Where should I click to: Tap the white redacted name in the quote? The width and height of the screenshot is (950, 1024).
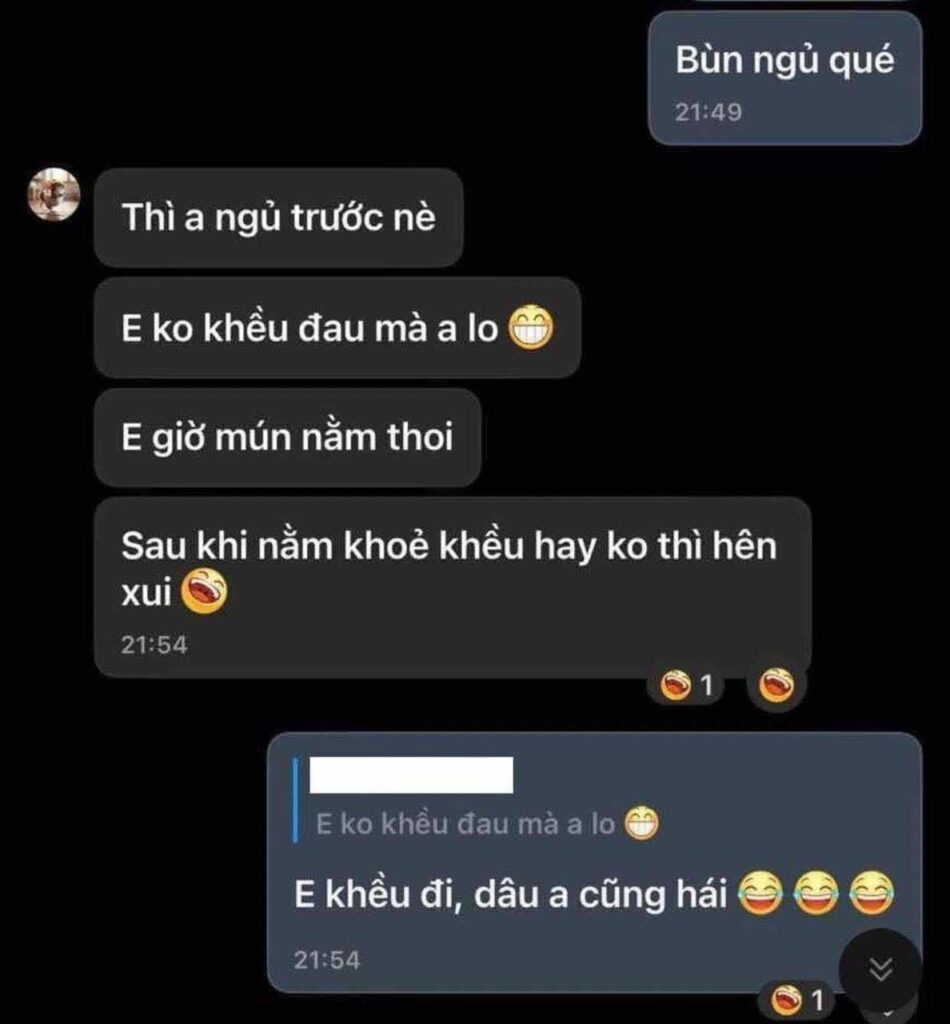coord(411,775)
